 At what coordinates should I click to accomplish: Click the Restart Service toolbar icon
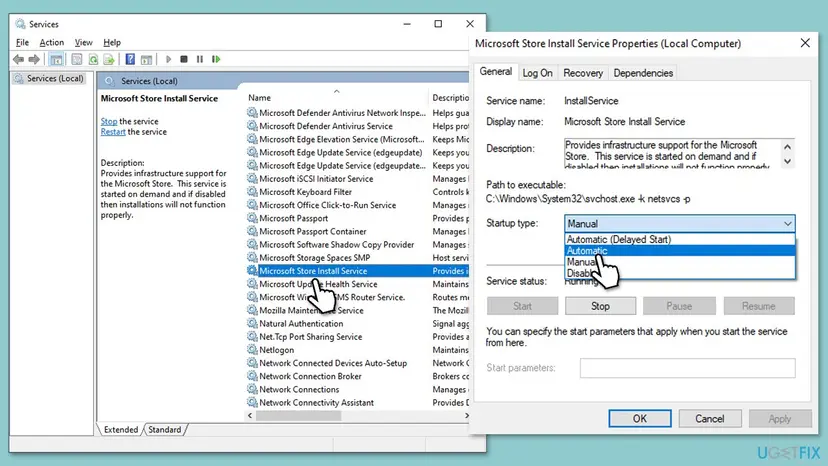[216, 59]
